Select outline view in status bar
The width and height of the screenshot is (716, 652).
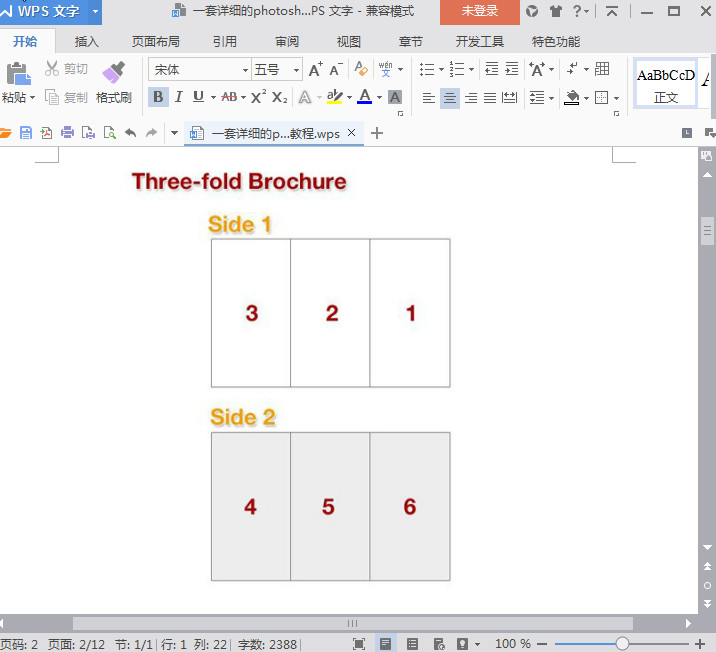pyautogui.click(x=412, y=644)
